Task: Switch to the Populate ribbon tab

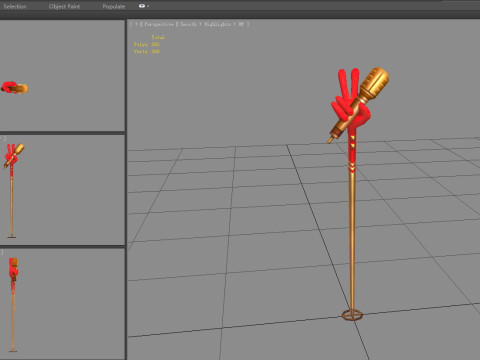Action: (114, 6)
